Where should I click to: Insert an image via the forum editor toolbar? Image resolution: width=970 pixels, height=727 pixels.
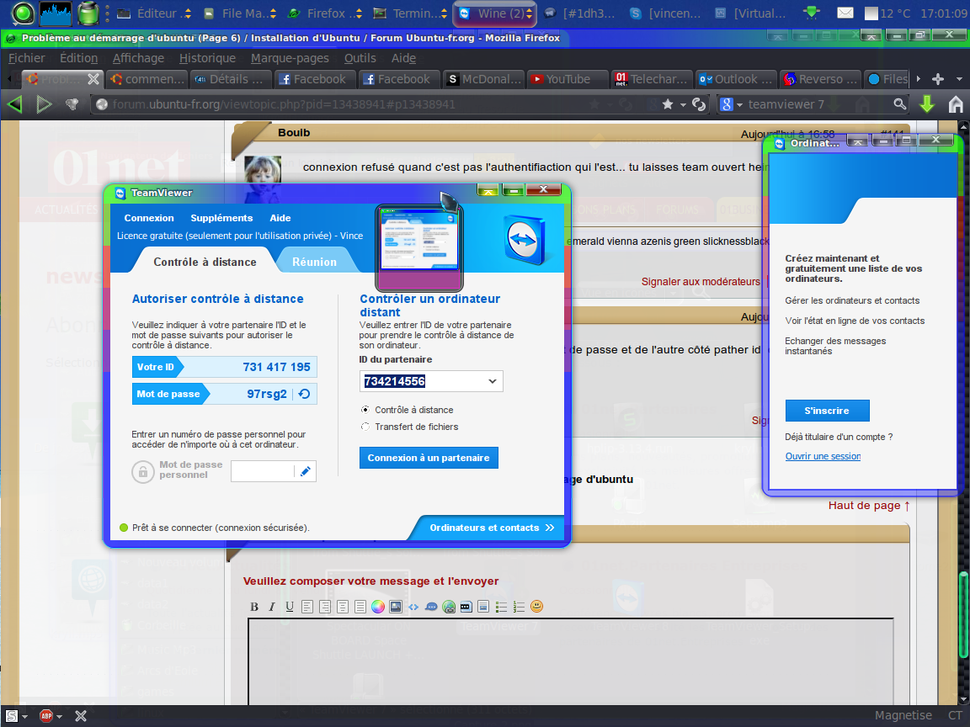click(396, 607)
